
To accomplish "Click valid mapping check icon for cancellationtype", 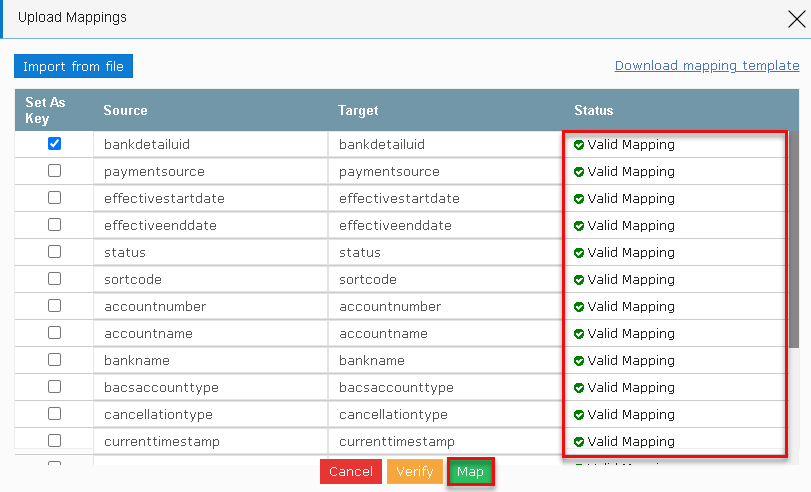I will [579, 415].
